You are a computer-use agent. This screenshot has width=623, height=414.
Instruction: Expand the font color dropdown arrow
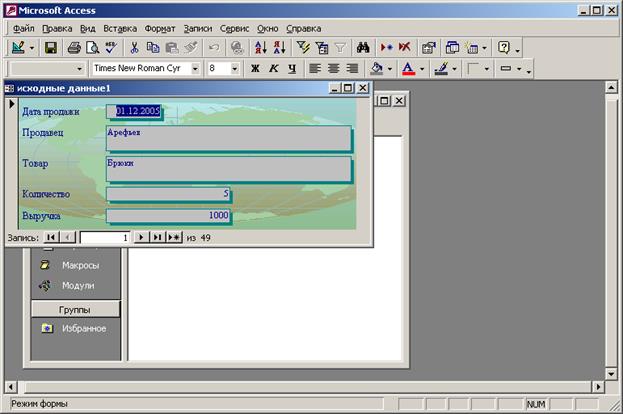tap(422, 69)
